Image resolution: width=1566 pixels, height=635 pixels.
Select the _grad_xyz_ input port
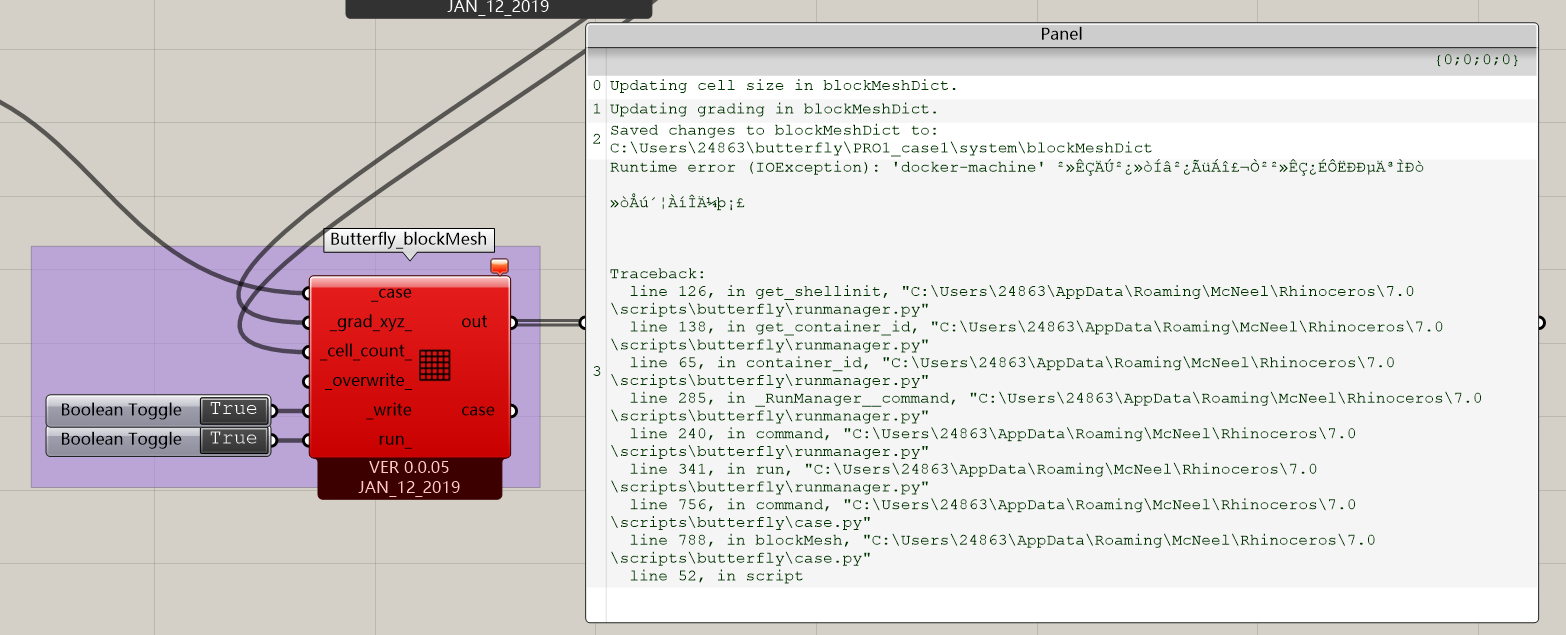pos(305,322)
